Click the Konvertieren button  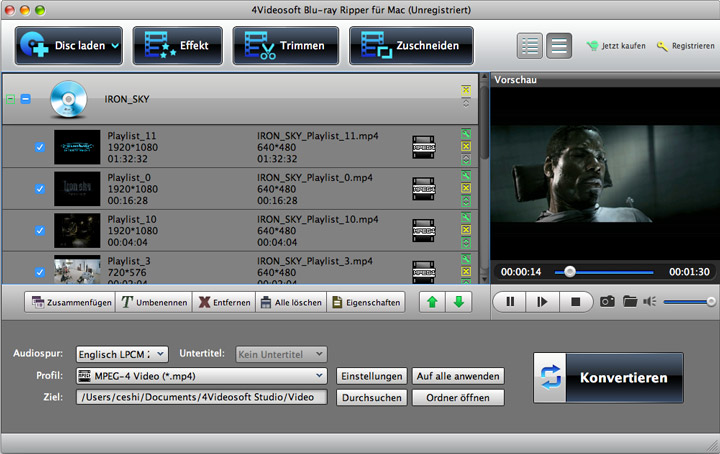[608, 378]
